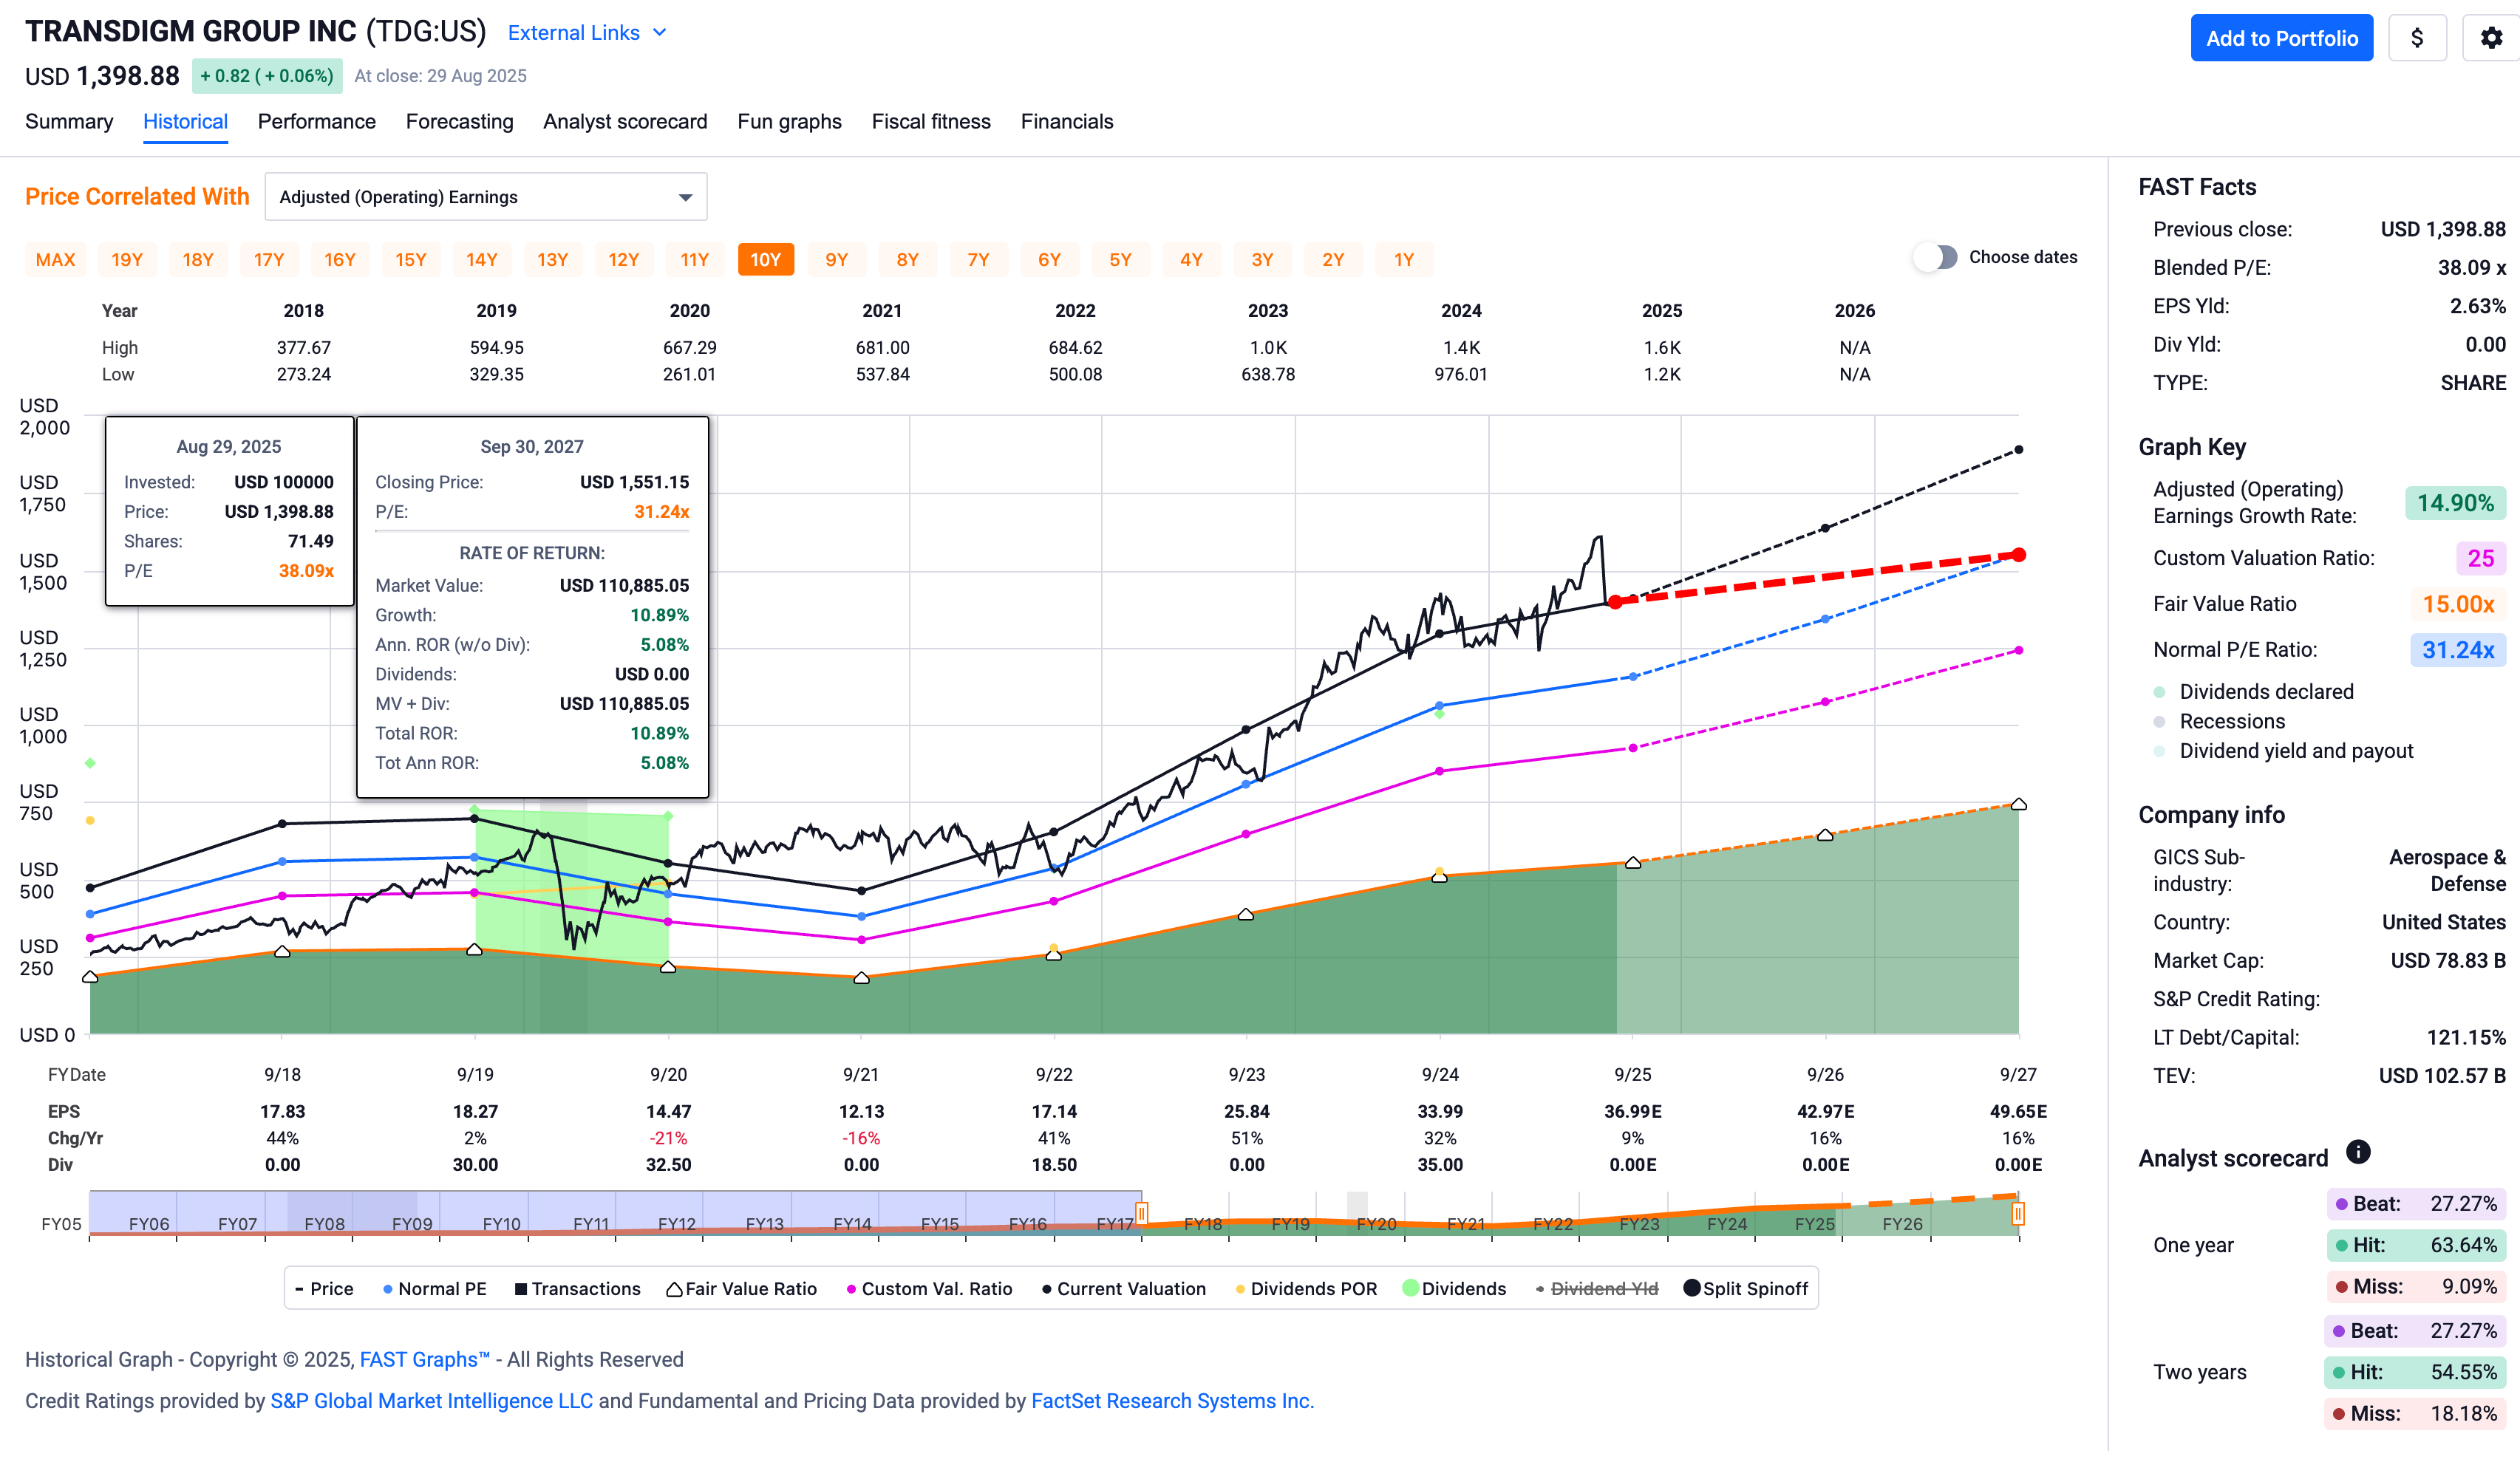Click the Price legend icon
This screenshot has width=2520, height=1479.
coord(299,1289)
